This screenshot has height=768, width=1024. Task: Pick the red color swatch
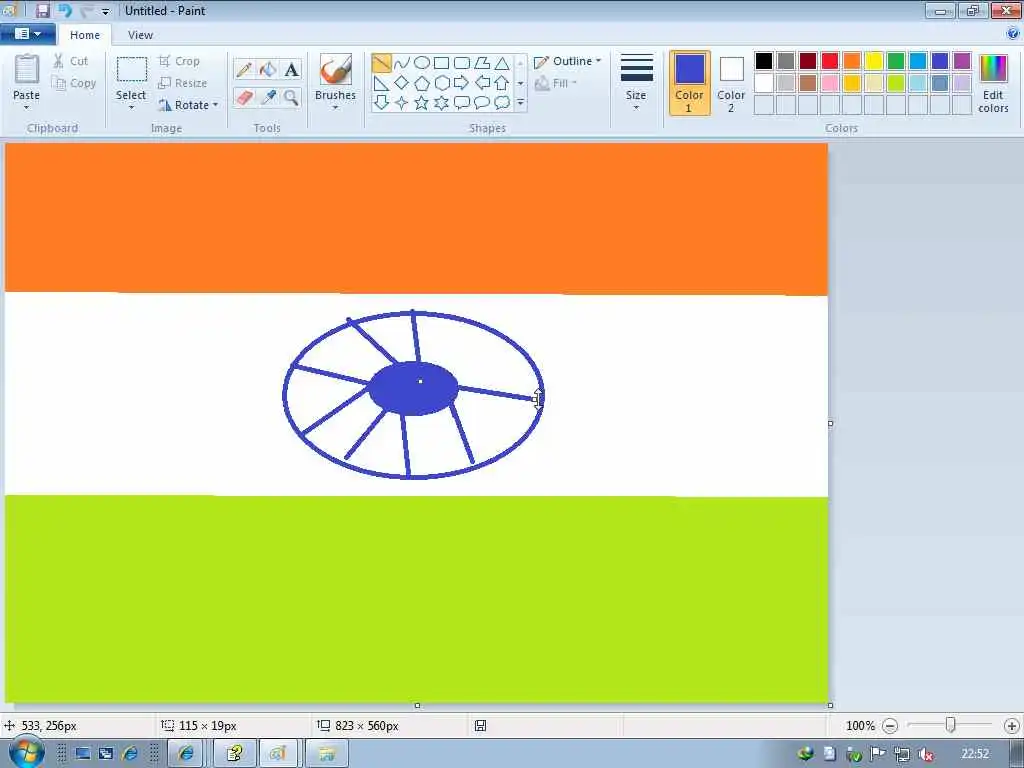[829, 61]
